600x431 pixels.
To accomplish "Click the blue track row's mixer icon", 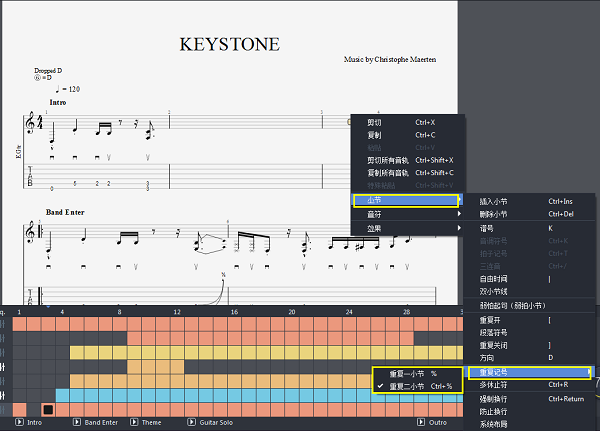I will tap(5, 395).
